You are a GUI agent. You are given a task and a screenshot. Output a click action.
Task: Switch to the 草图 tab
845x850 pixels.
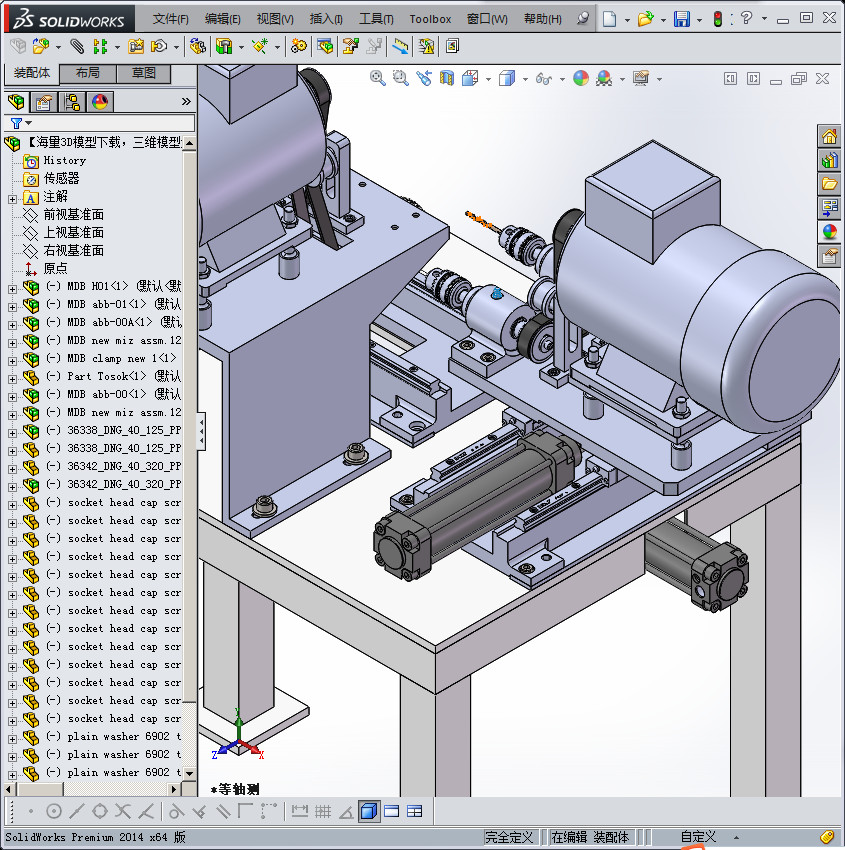point(144,73)
